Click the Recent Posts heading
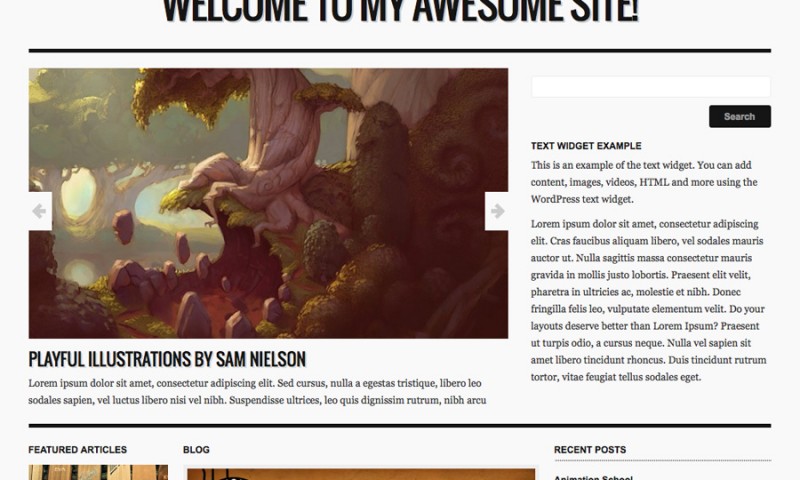Screen dimensions: 800x480 pyautogui.click(x=590, y=450)
